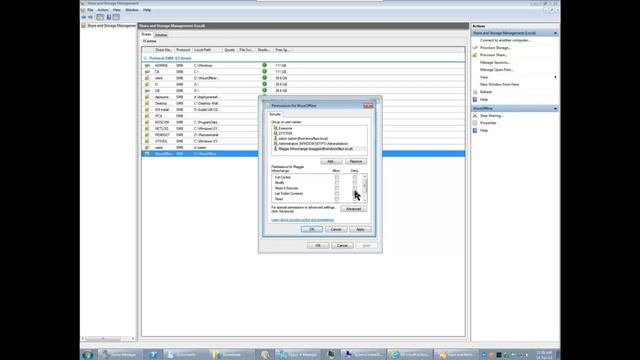Click the Properties action icon
Screen dimensions: 640x360
(x=475, y=123)
